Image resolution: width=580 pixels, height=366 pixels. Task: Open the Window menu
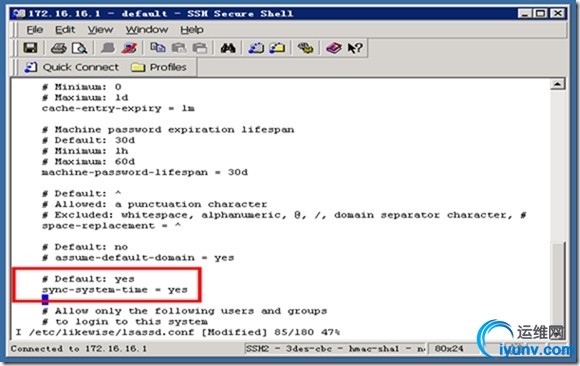146,30
